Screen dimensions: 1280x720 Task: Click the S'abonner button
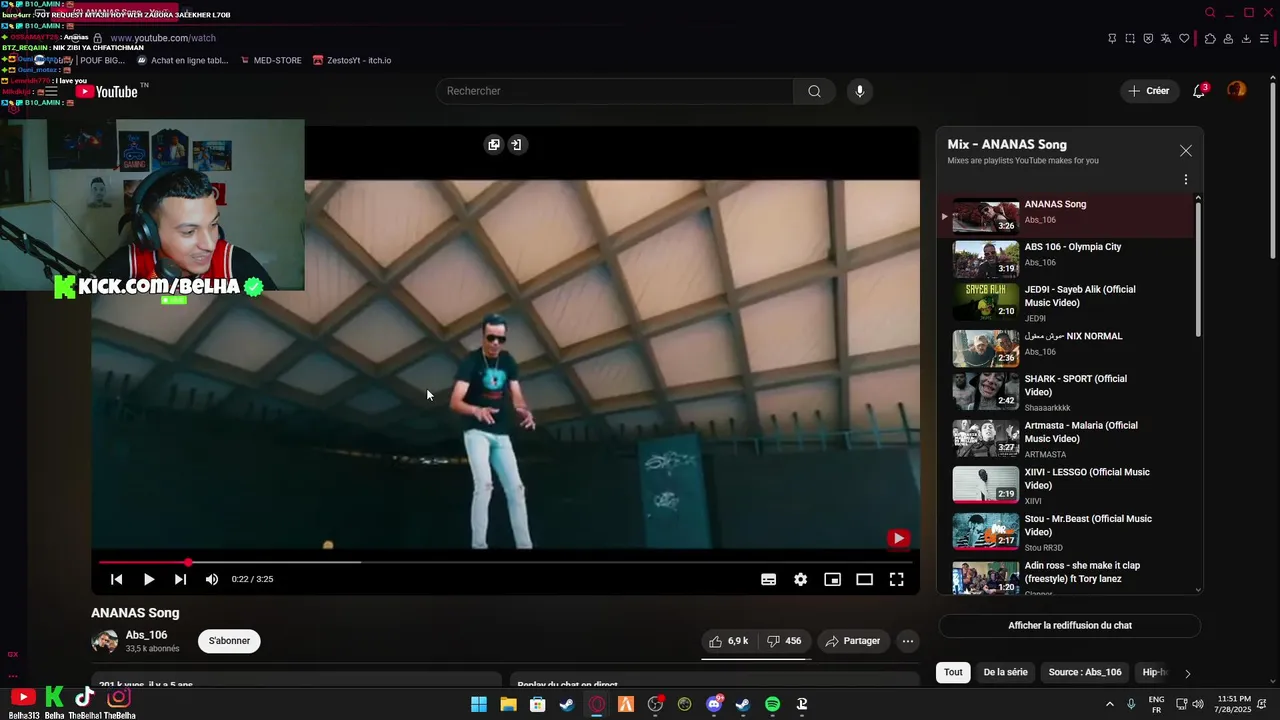coord(230,641)
